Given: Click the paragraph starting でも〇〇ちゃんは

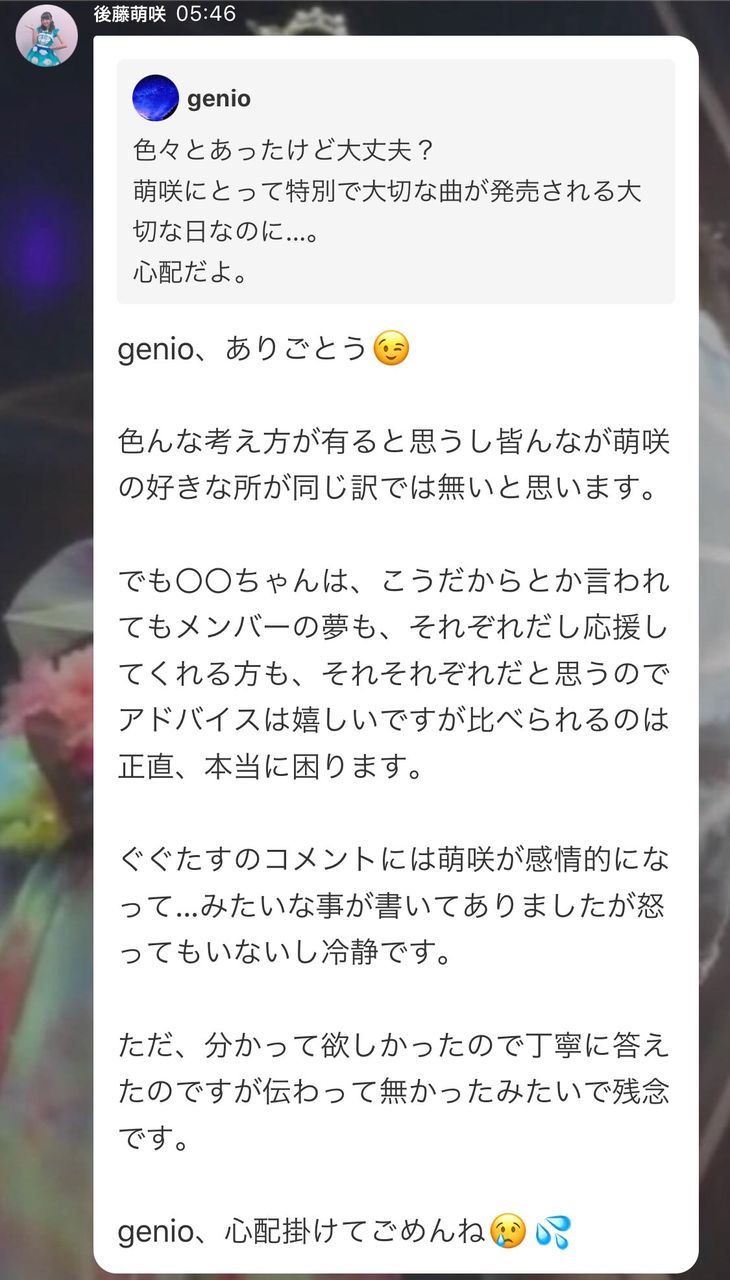Looking at the screenshot, I should tap(394, 672).
